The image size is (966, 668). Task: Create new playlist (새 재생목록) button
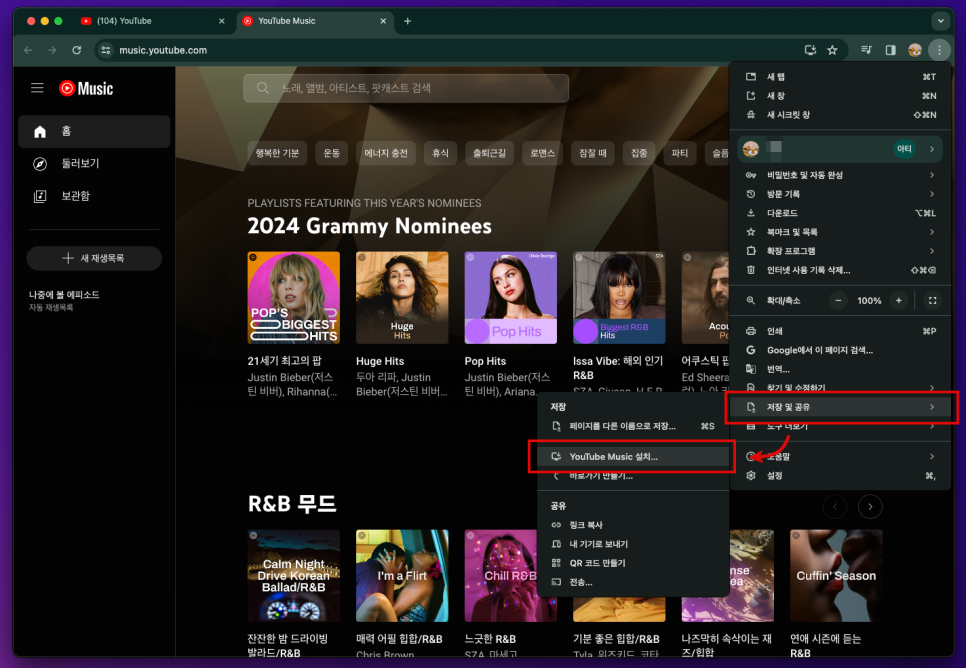point(94,258)
